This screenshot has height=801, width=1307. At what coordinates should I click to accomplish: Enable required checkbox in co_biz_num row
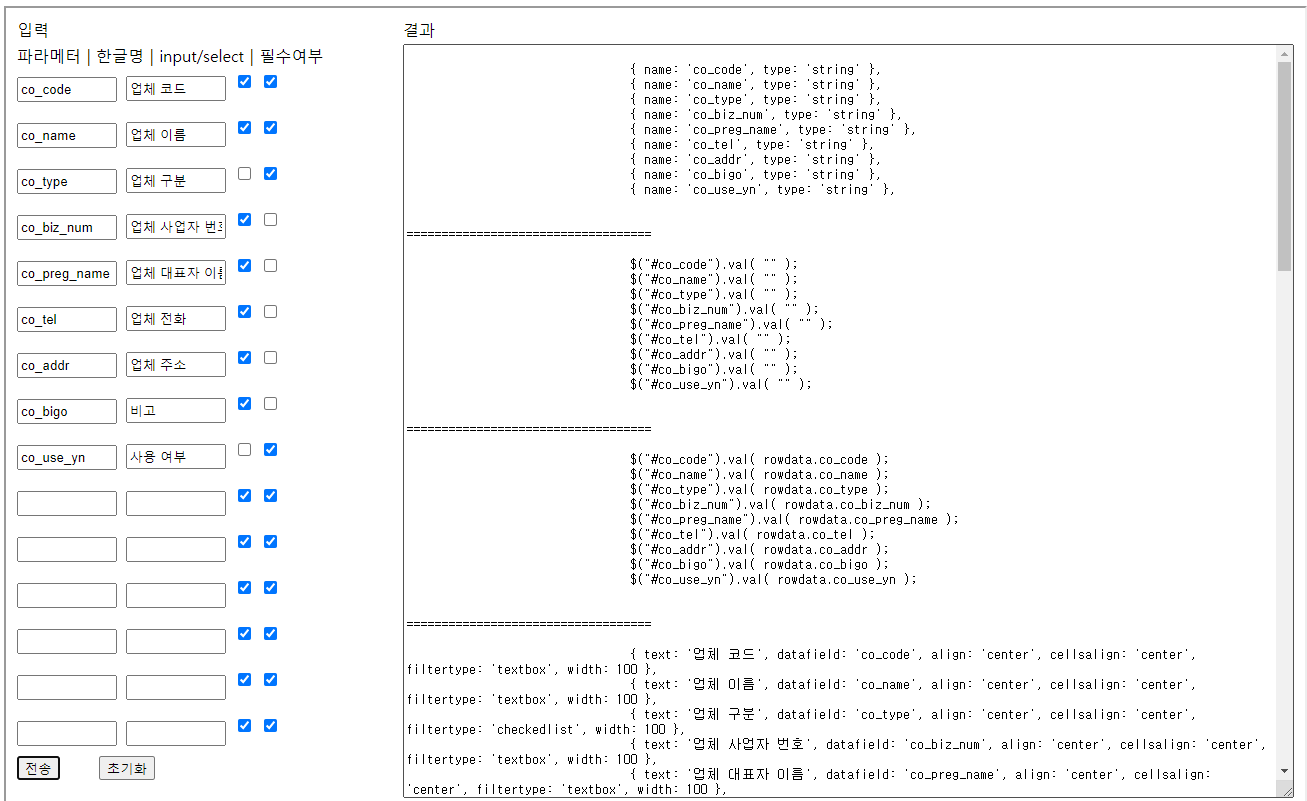(270, 220)
